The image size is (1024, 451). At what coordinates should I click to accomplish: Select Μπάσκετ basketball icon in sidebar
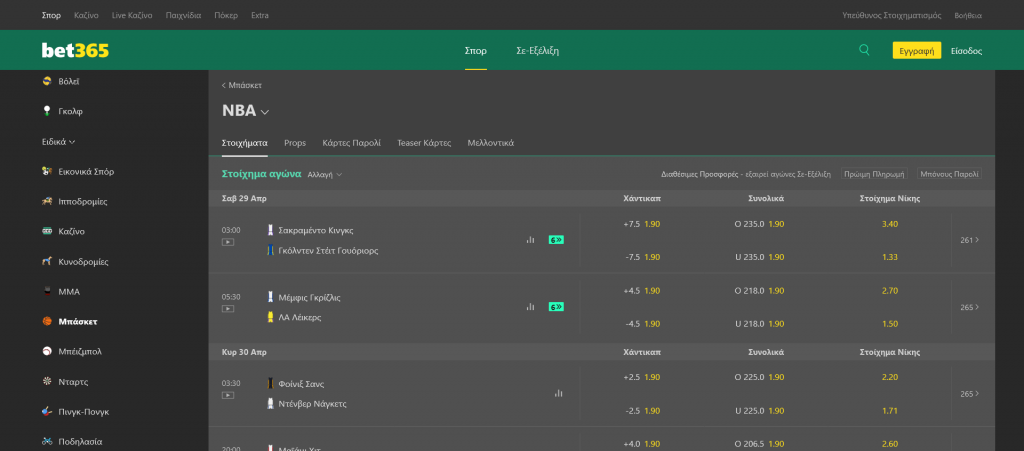(47, 322)
